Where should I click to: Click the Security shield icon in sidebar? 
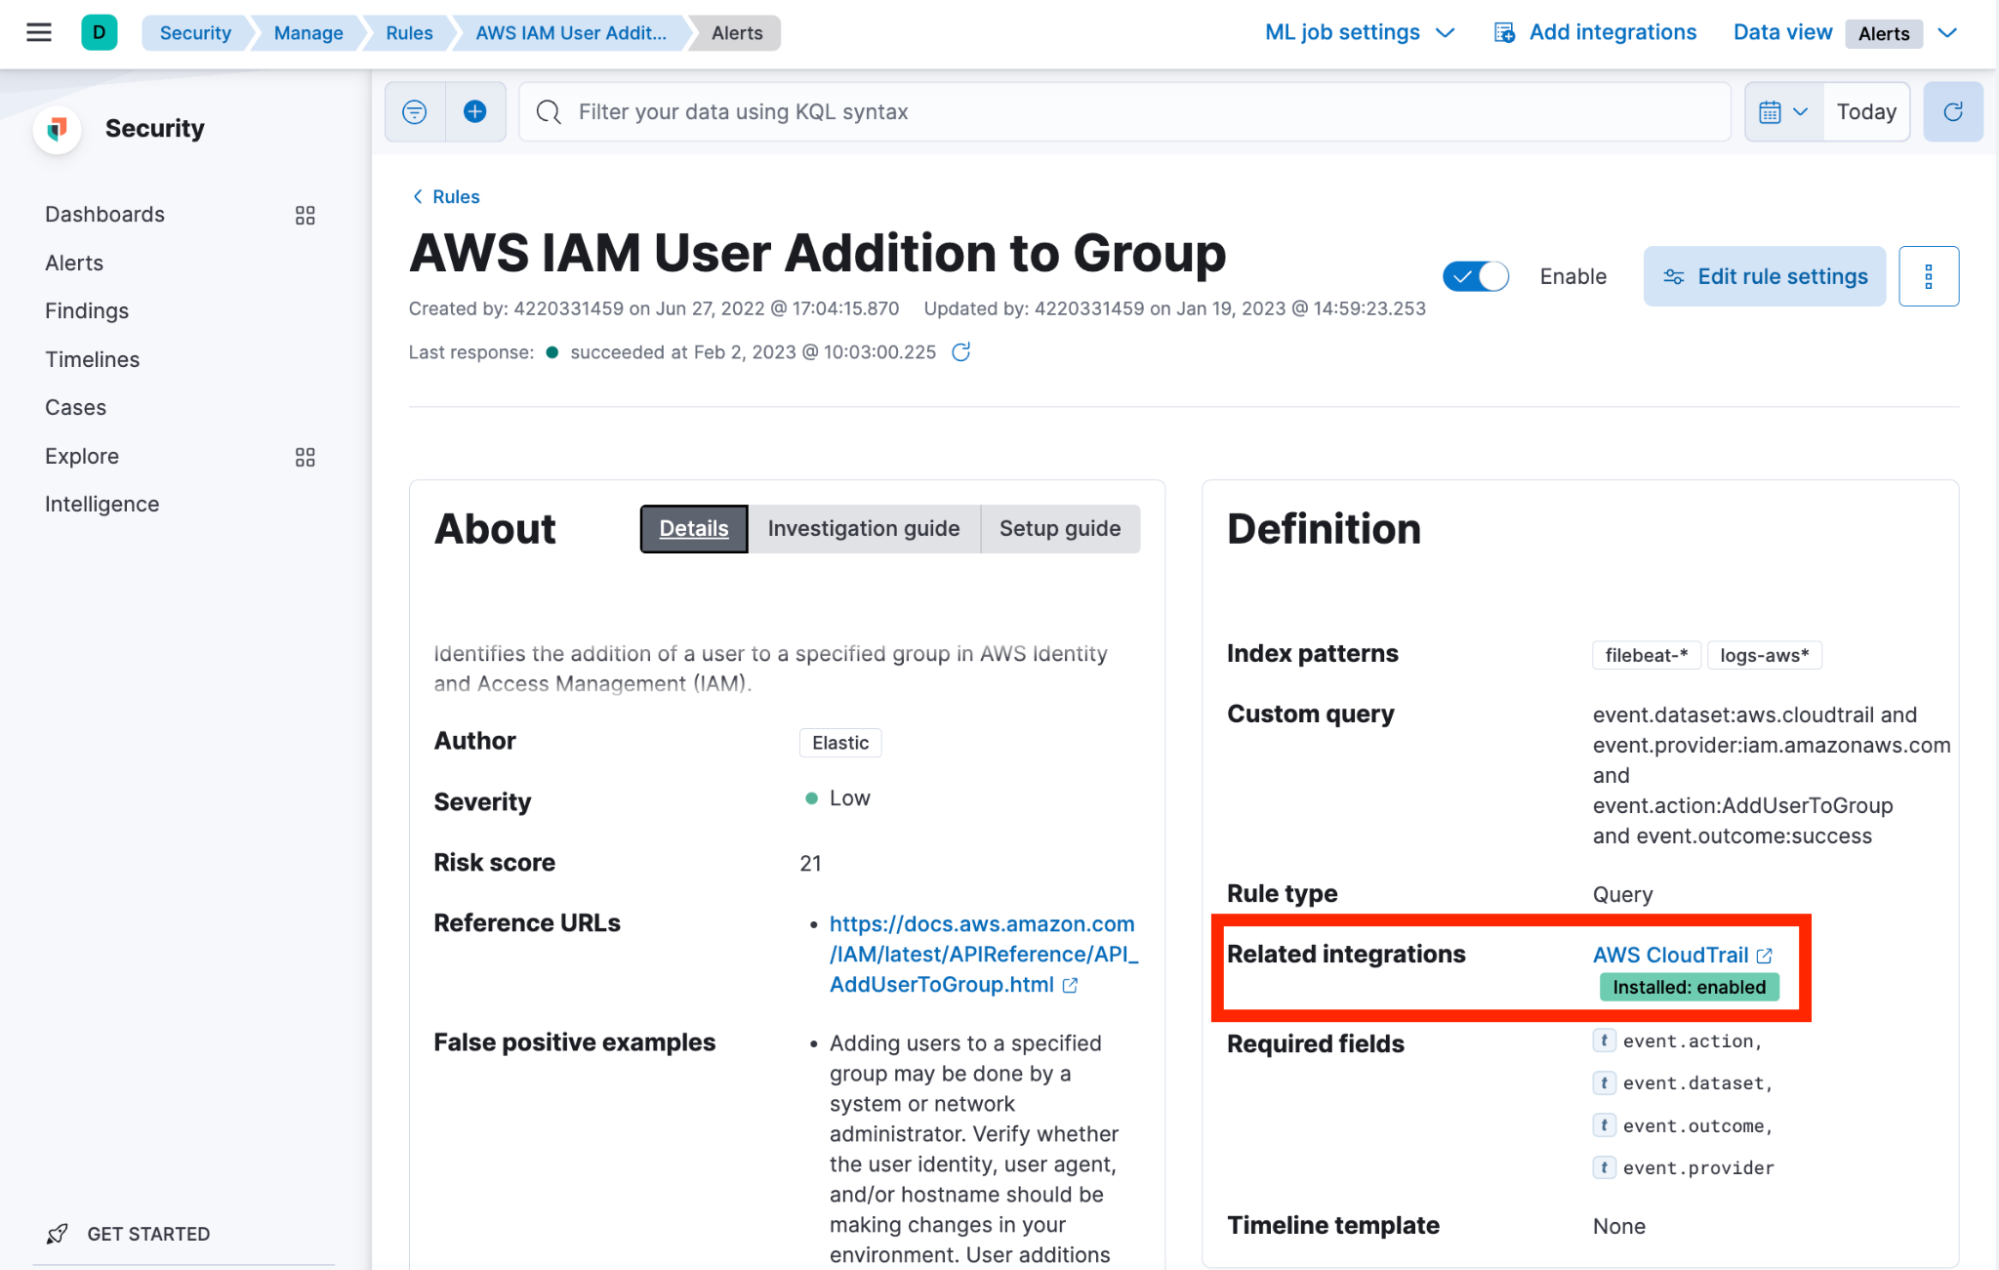pos(60,127)
